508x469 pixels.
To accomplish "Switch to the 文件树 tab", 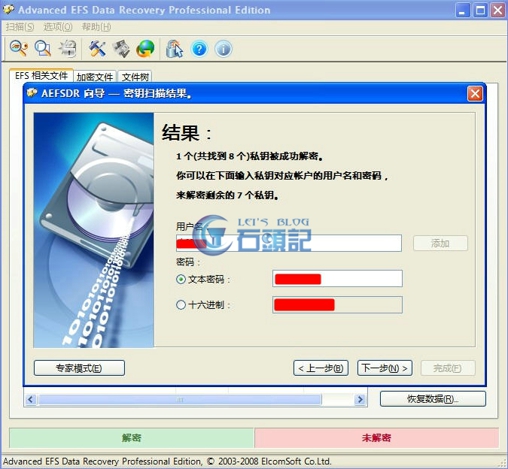I will pyautogui.click(x=135, y=77).
